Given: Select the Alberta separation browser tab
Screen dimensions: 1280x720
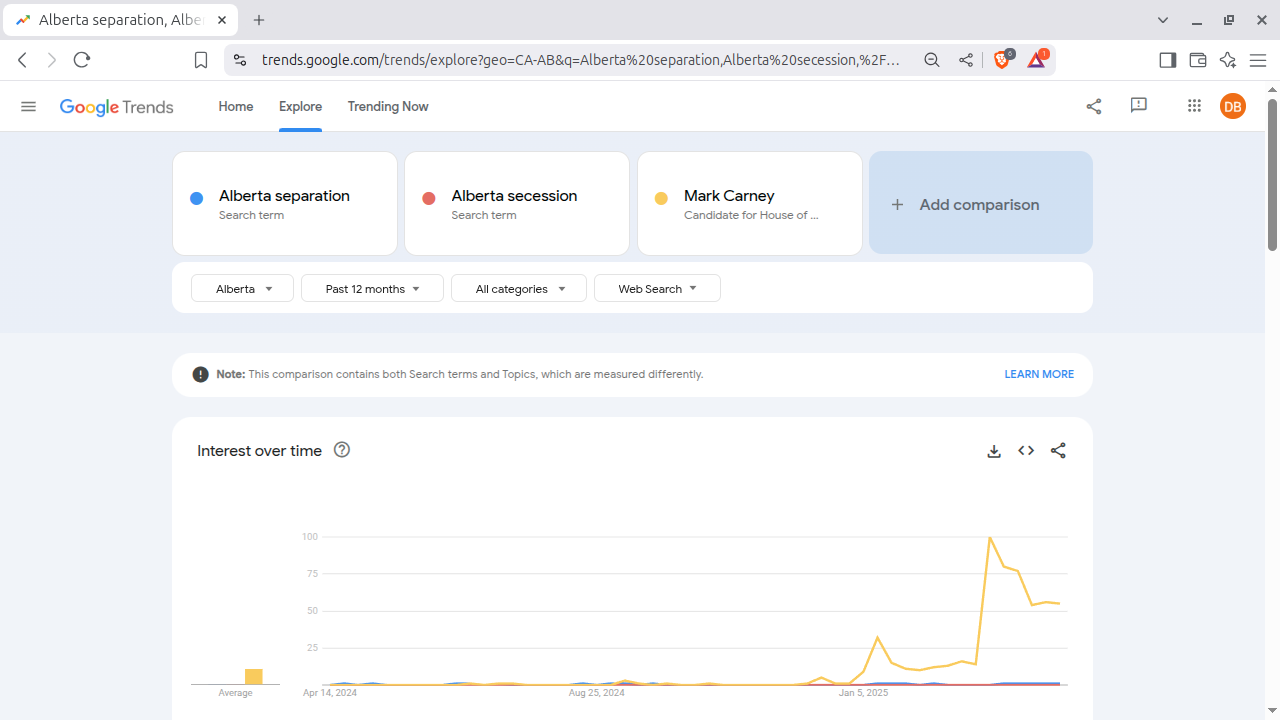Looking at the screenshot, I should click(x=120, y=20).
